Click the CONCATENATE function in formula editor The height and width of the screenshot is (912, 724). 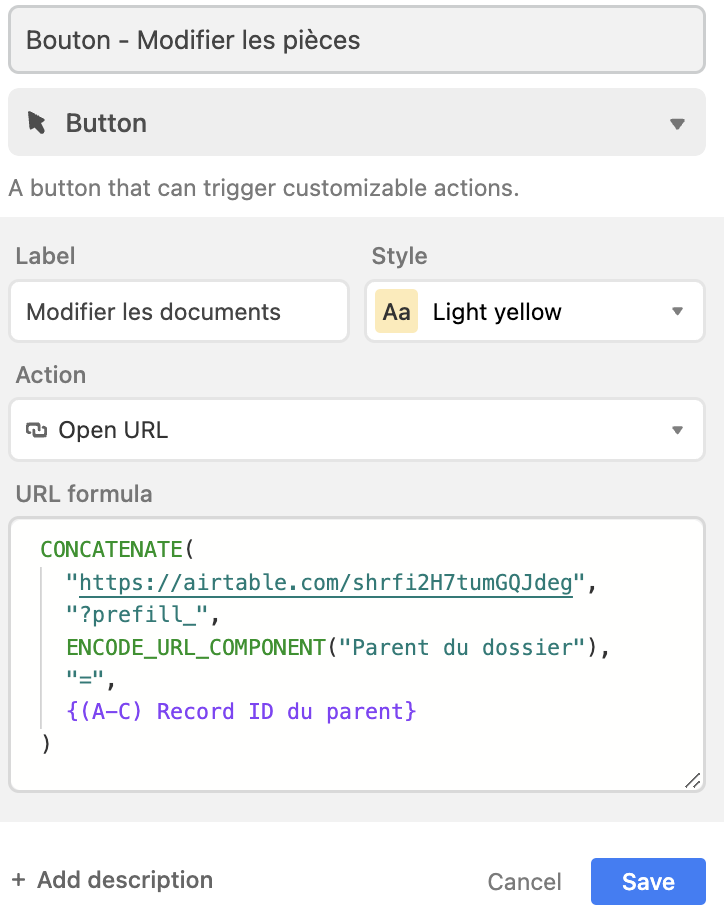click(x=112, y=549)
